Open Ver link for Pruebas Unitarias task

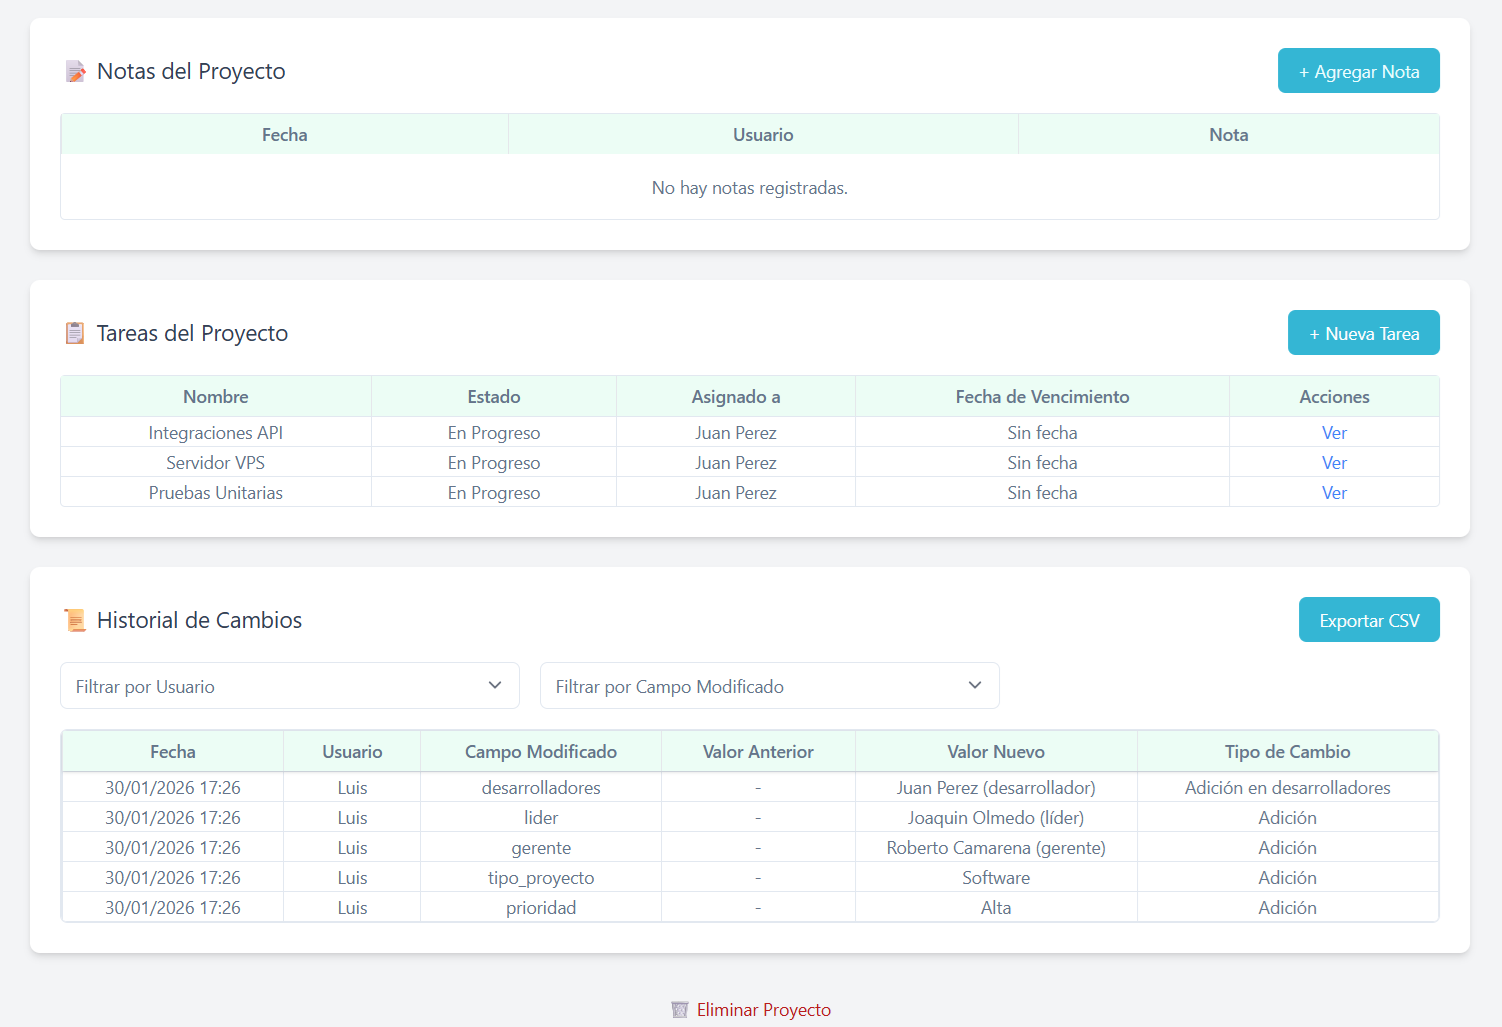click(x=1334, y=493)
